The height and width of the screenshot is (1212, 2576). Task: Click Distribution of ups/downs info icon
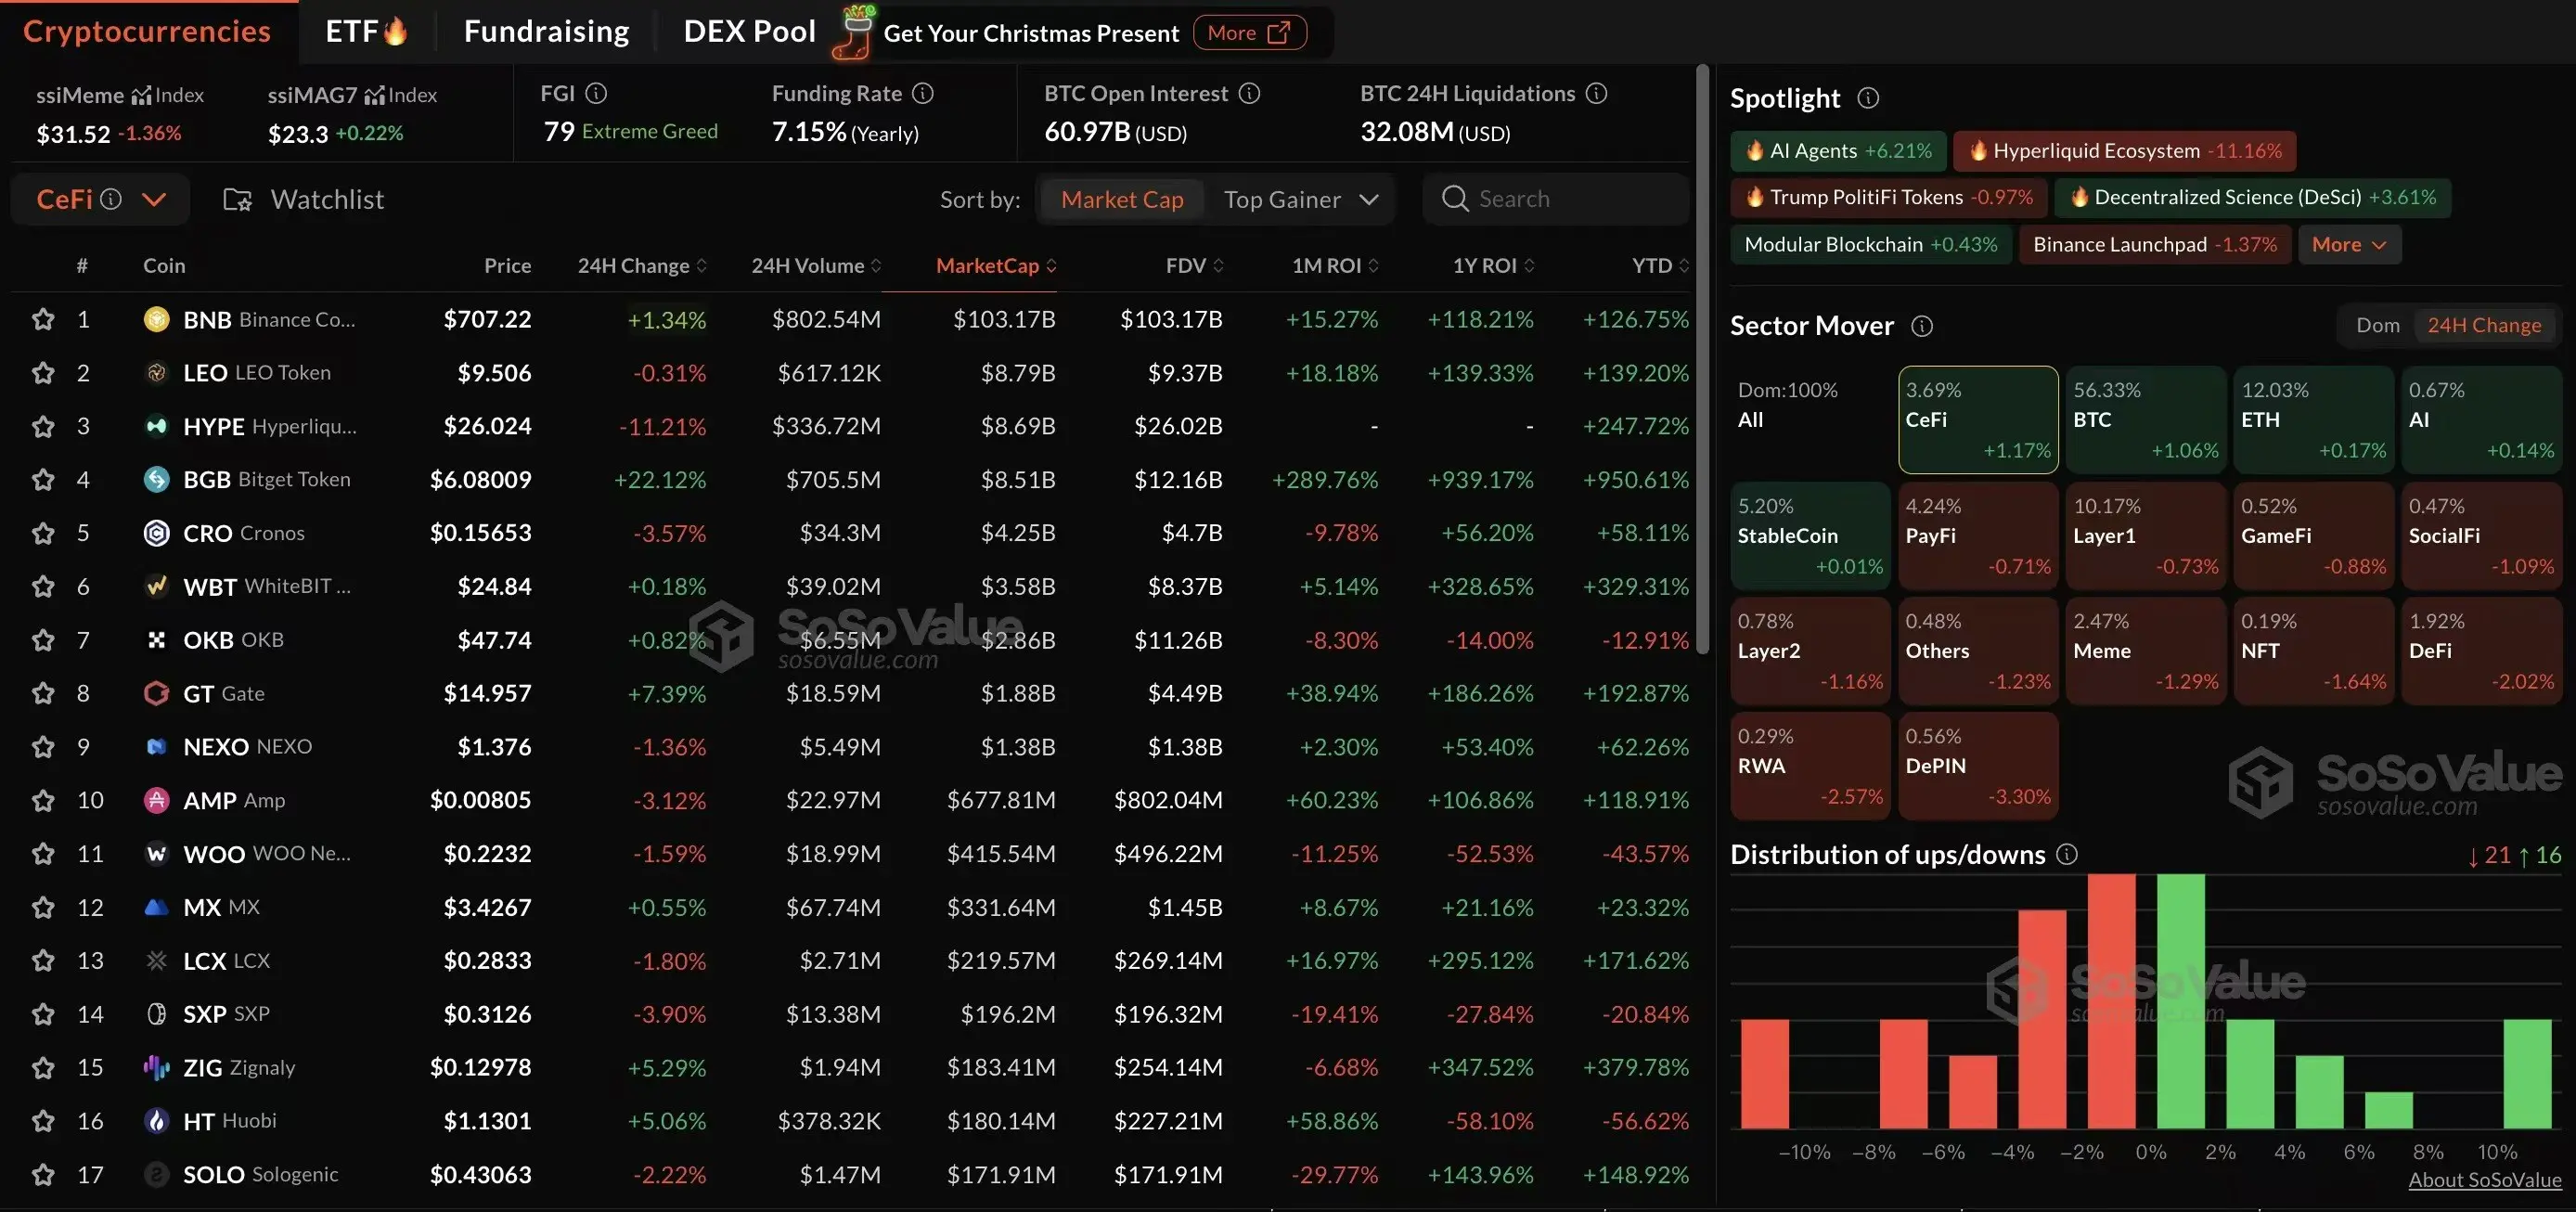point(2067,854)
